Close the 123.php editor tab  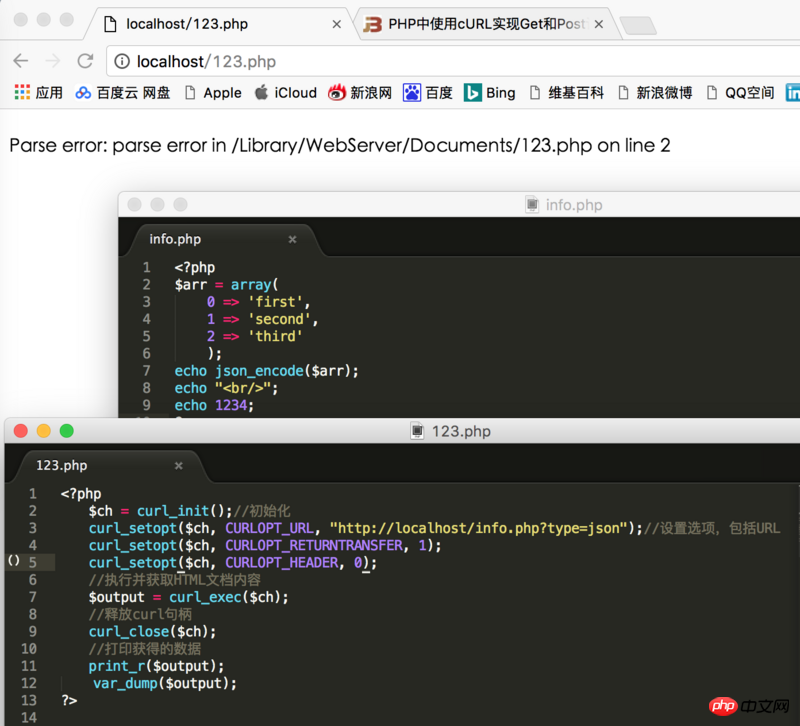point(179,466)
